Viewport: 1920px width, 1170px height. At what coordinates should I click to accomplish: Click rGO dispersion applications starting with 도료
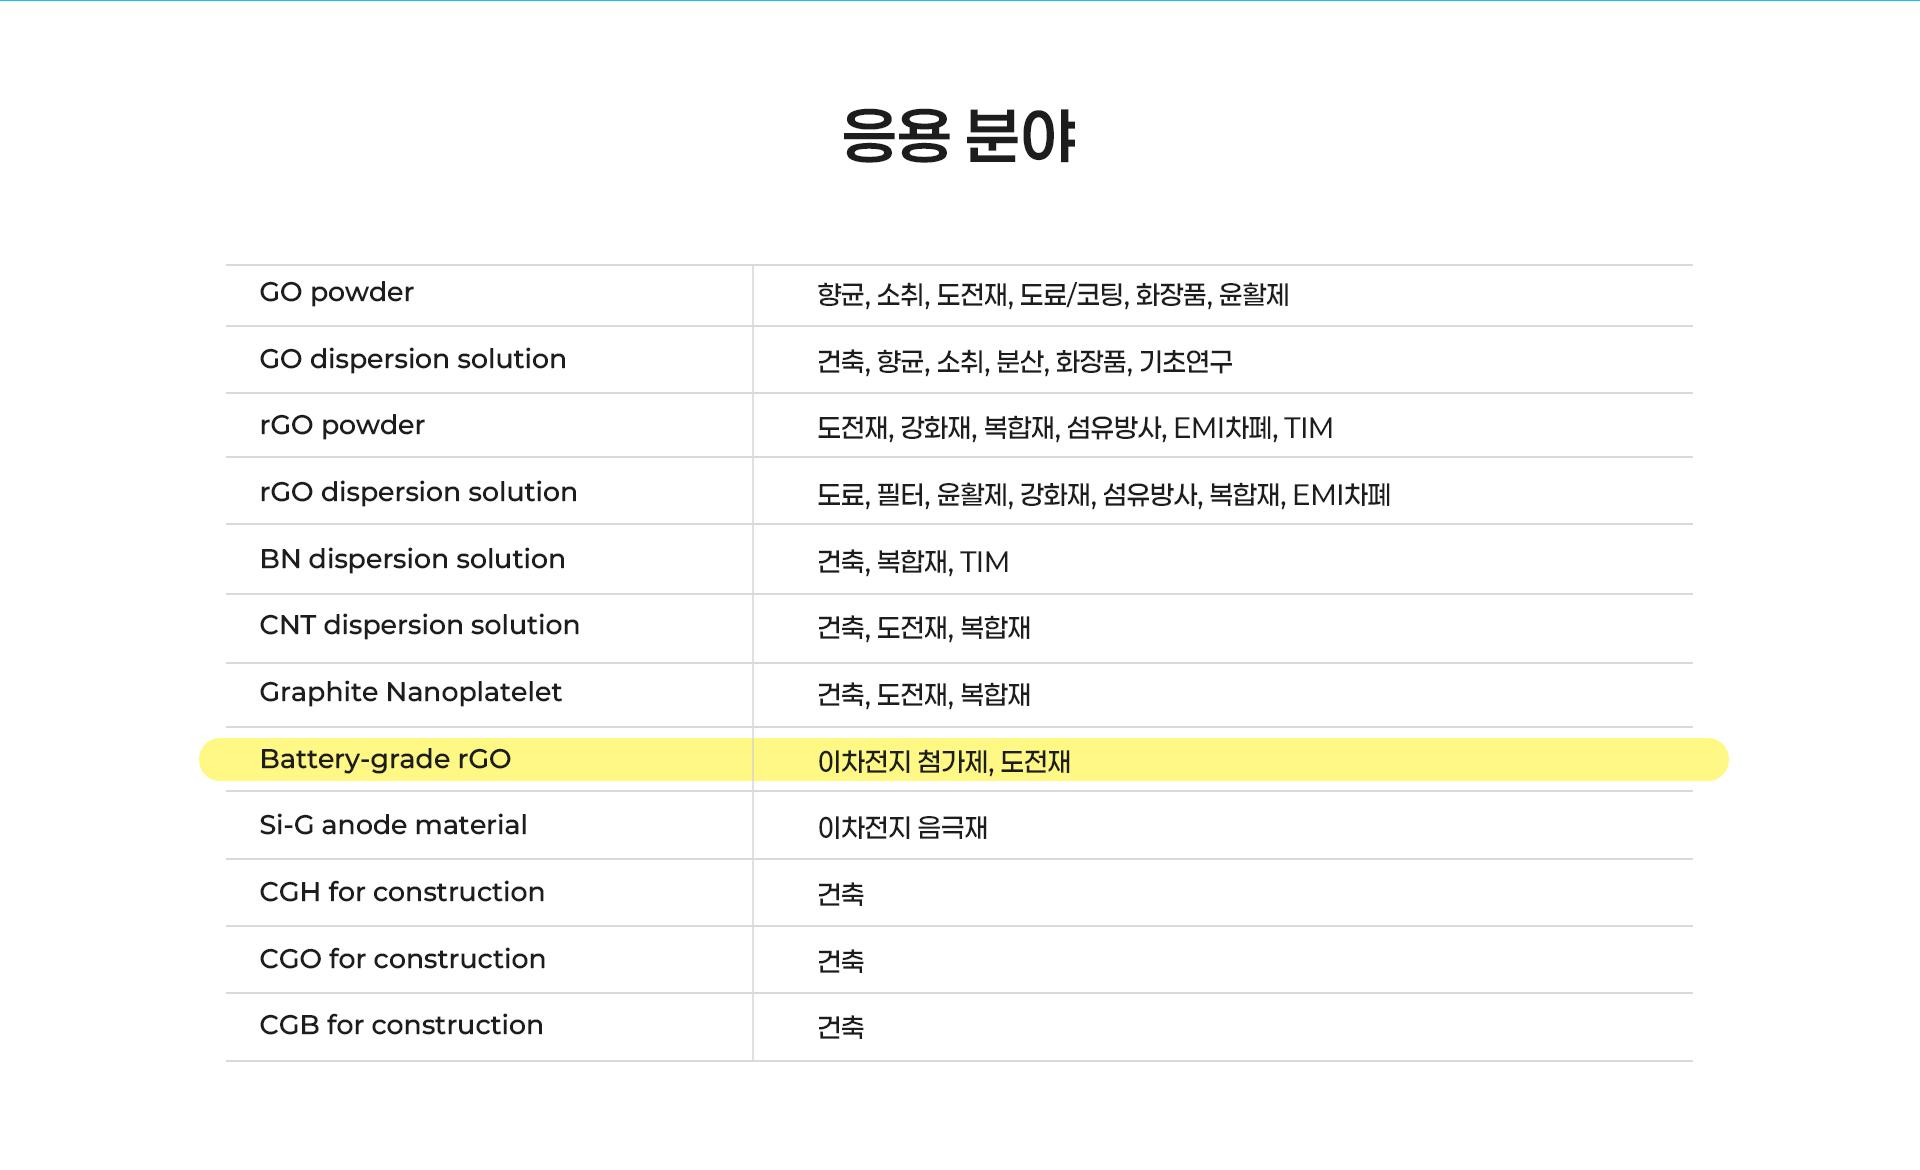tap(1103, 496)
